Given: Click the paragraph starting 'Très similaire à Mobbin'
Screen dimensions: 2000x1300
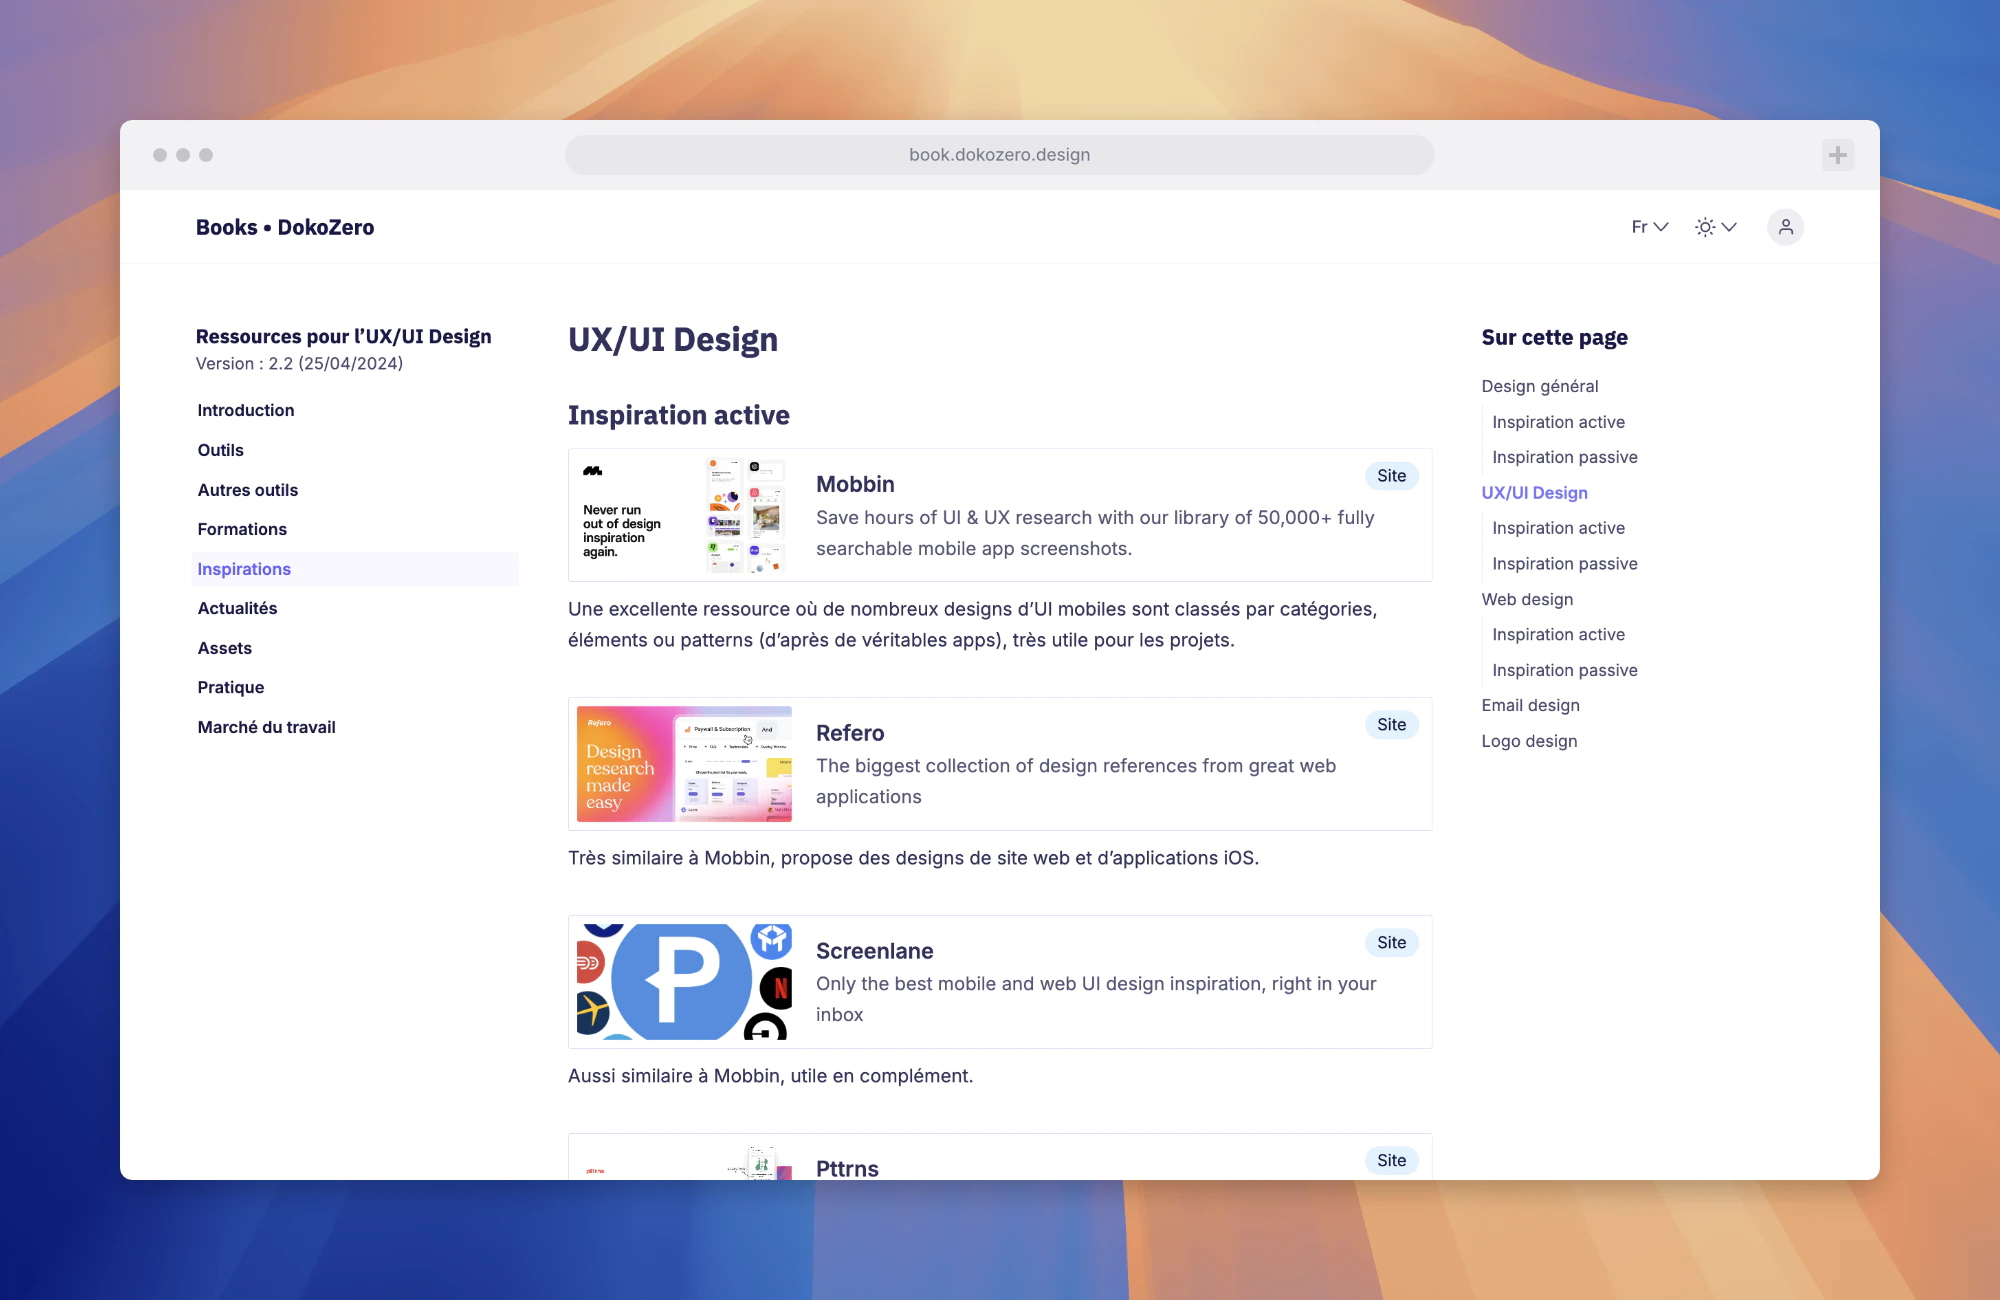Looking at the screenshot, I should [x=913, y=858].
